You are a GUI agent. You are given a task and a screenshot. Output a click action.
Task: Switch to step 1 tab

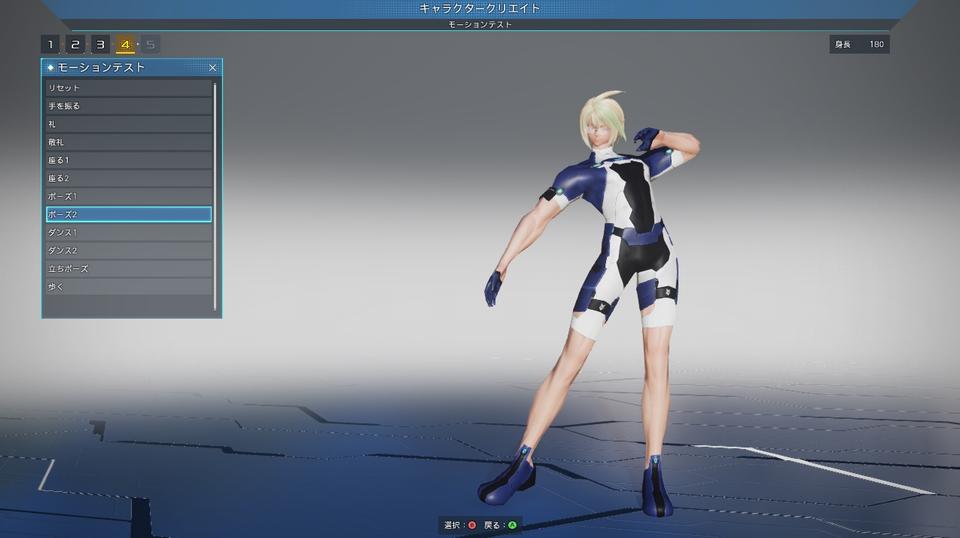[x=50, y=44]
